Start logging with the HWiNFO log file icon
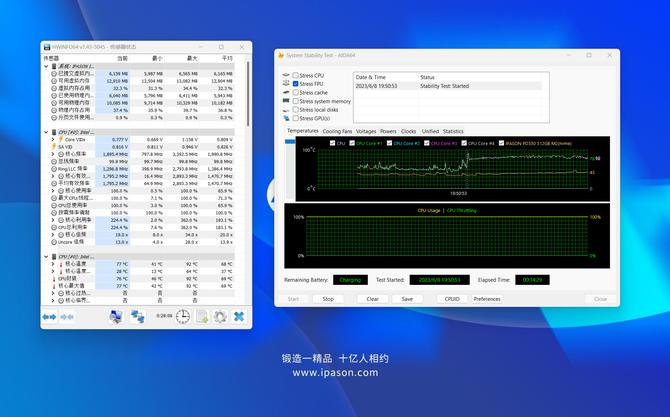670x417 pixels. pyautogui.click(x=202, y=317)
